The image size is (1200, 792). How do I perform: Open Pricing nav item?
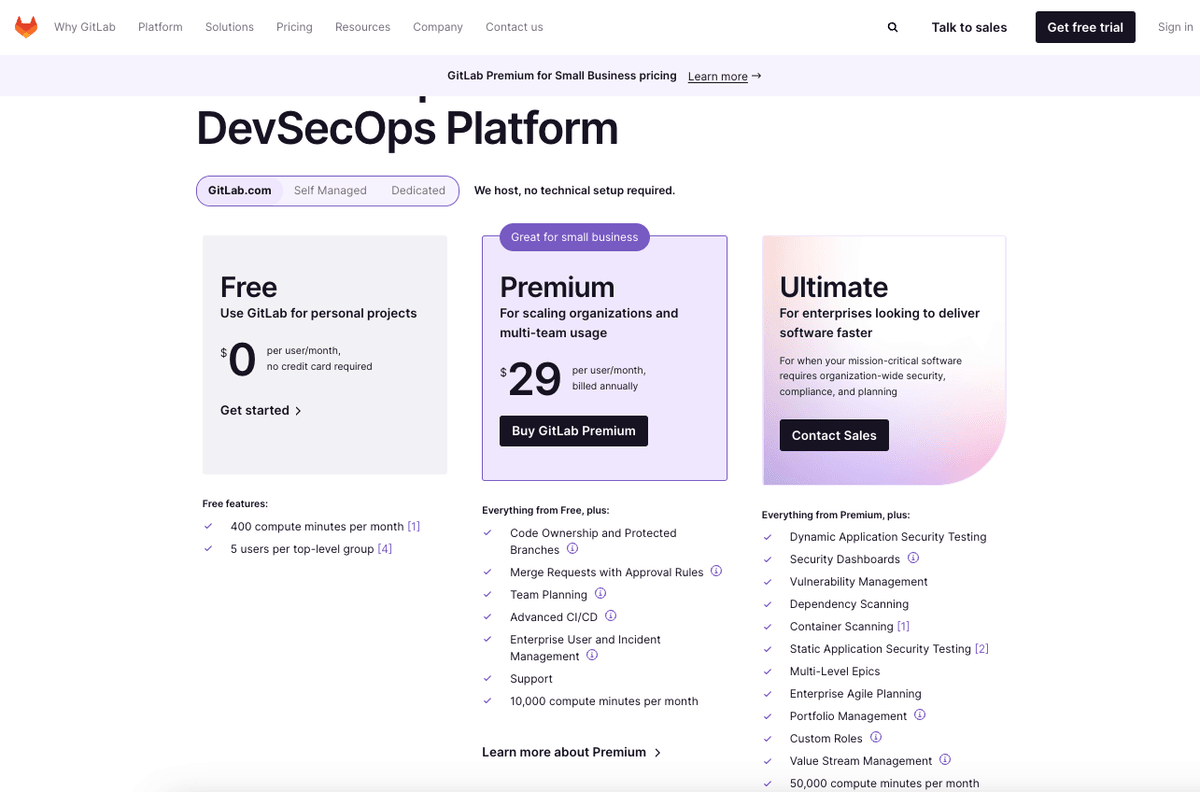click(x=294, y=27)
